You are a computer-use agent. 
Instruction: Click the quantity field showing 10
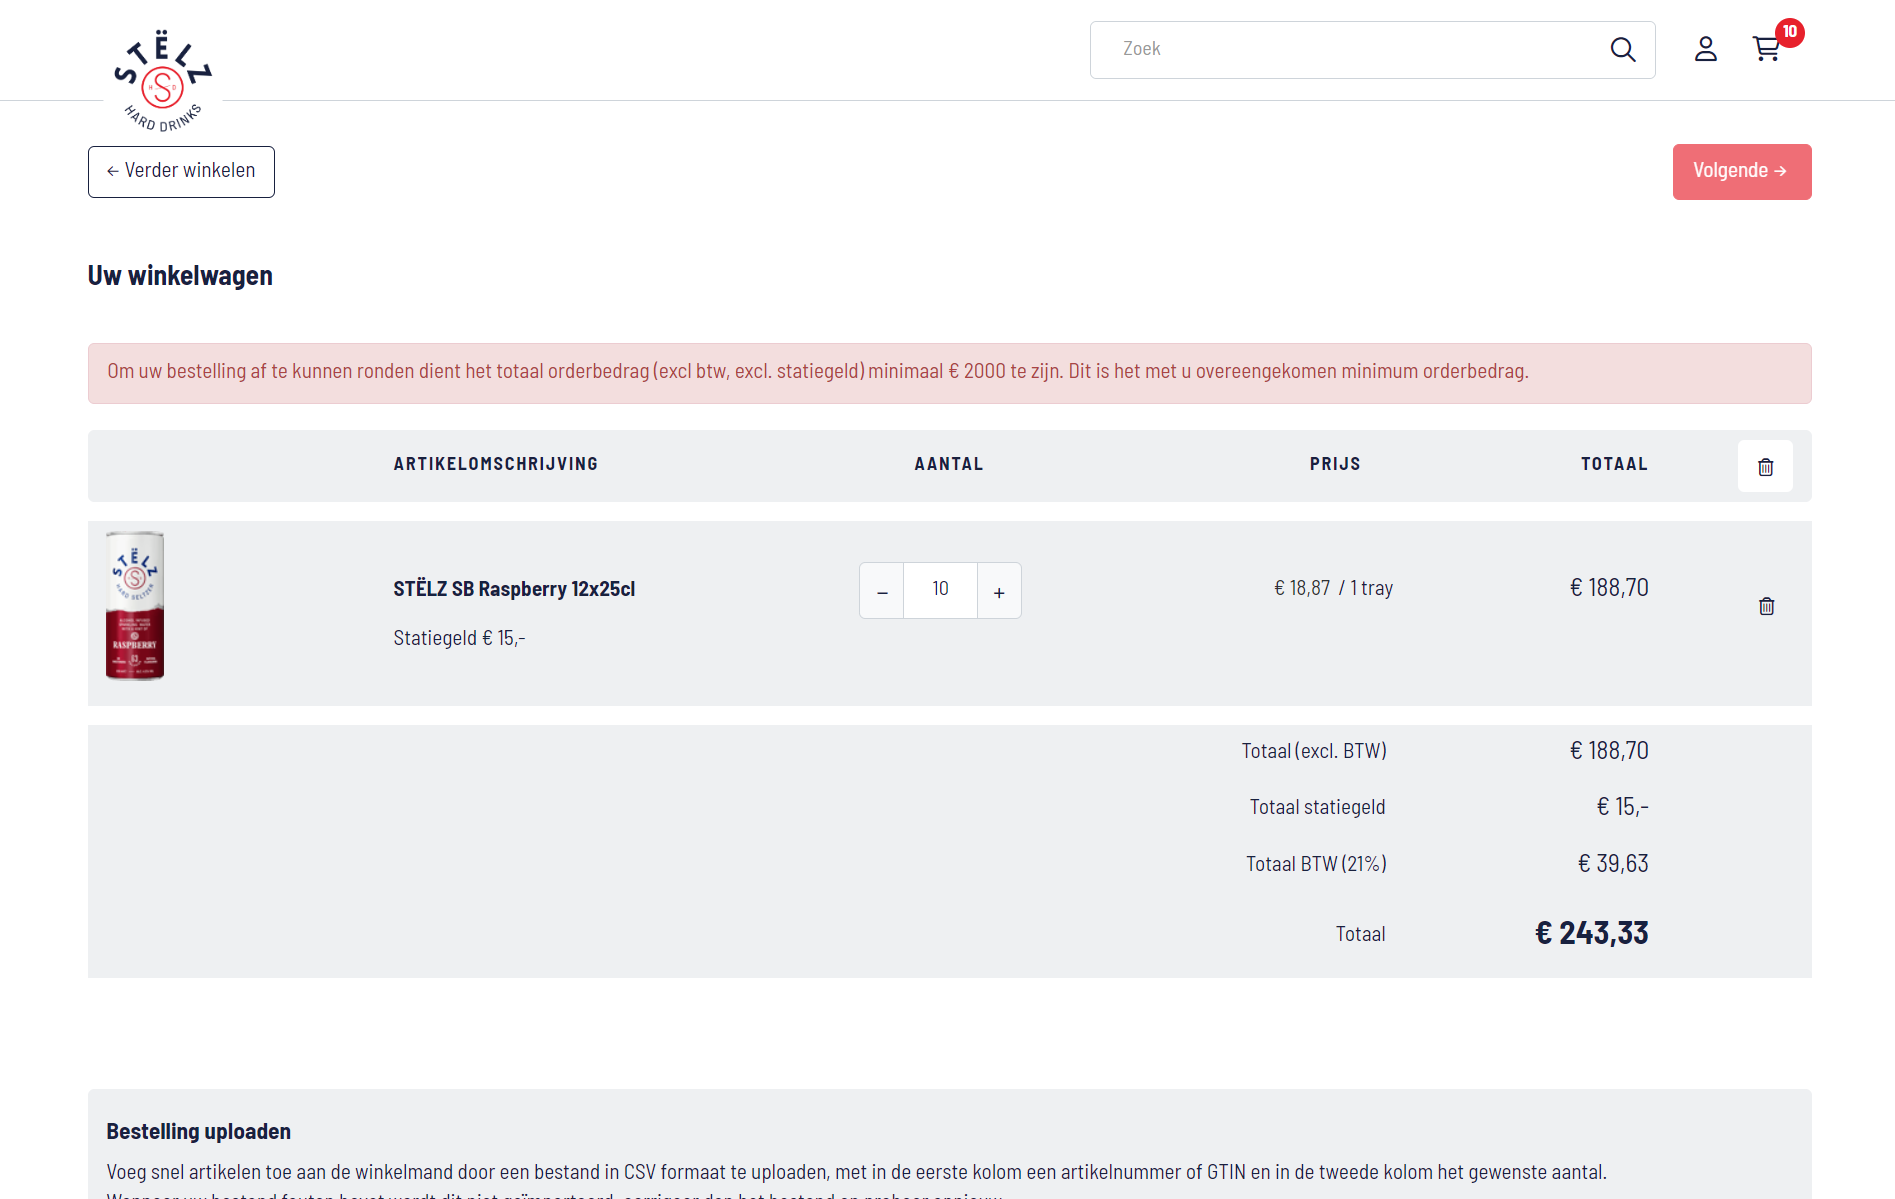(x=940, y=590)
